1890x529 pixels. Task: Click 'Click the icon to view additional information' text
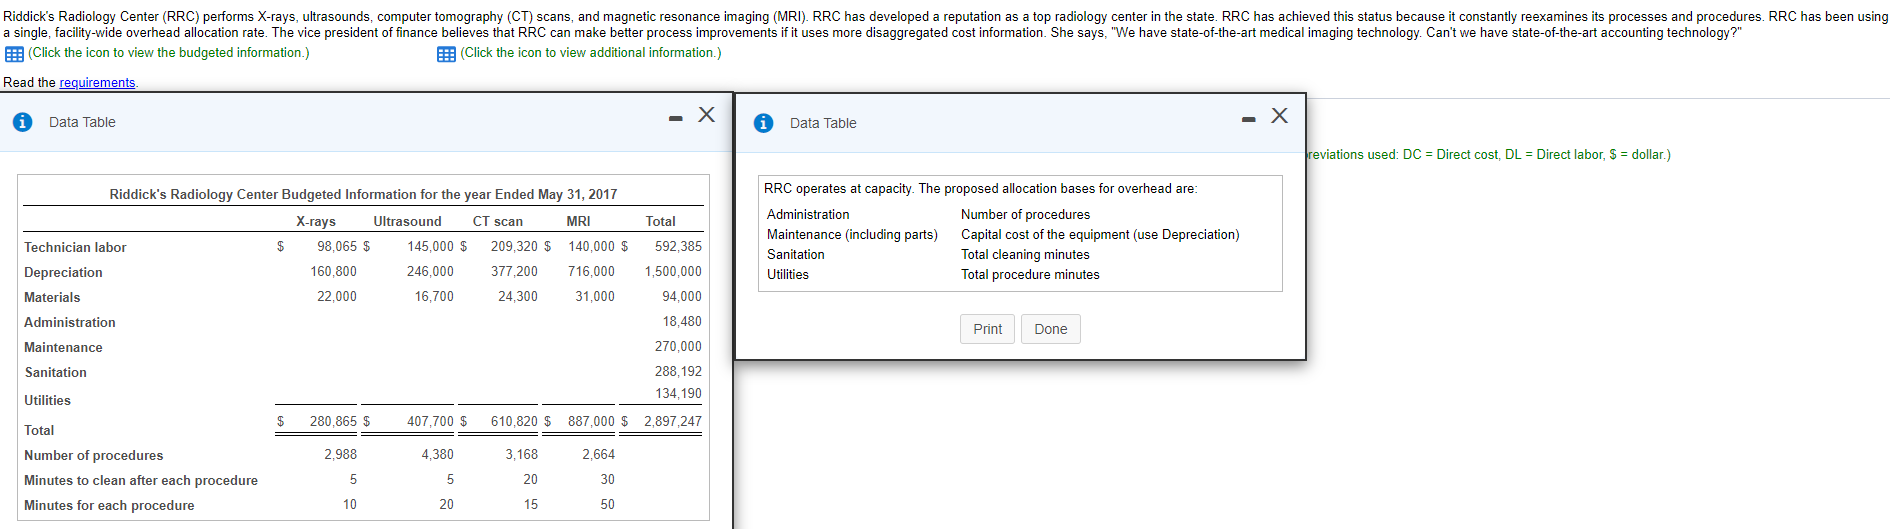point(591,53)
